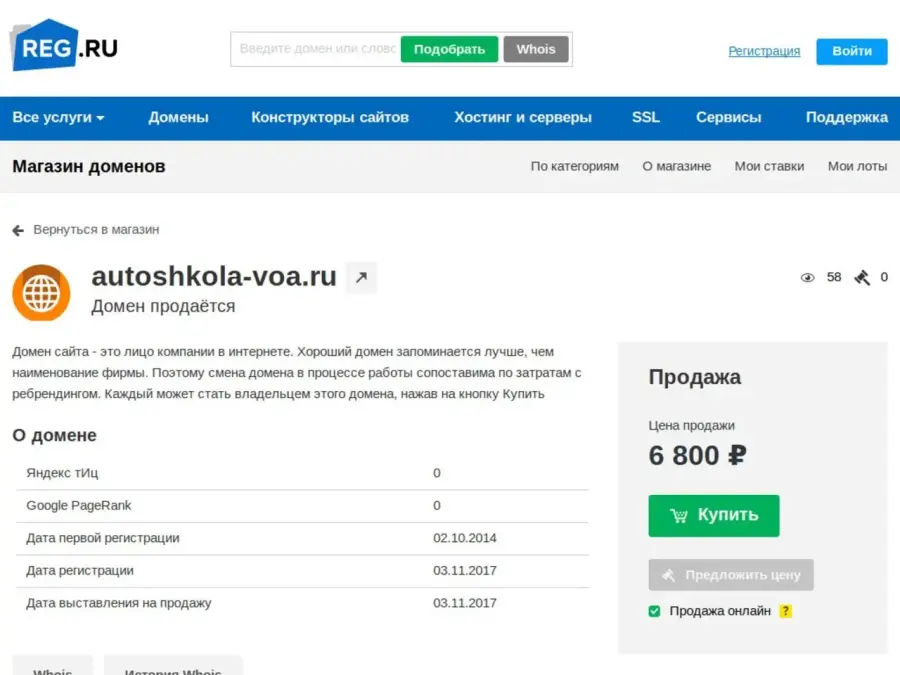Screen dimensions: 900x675
Task: Open the По категориям store link
Action: 574,166
